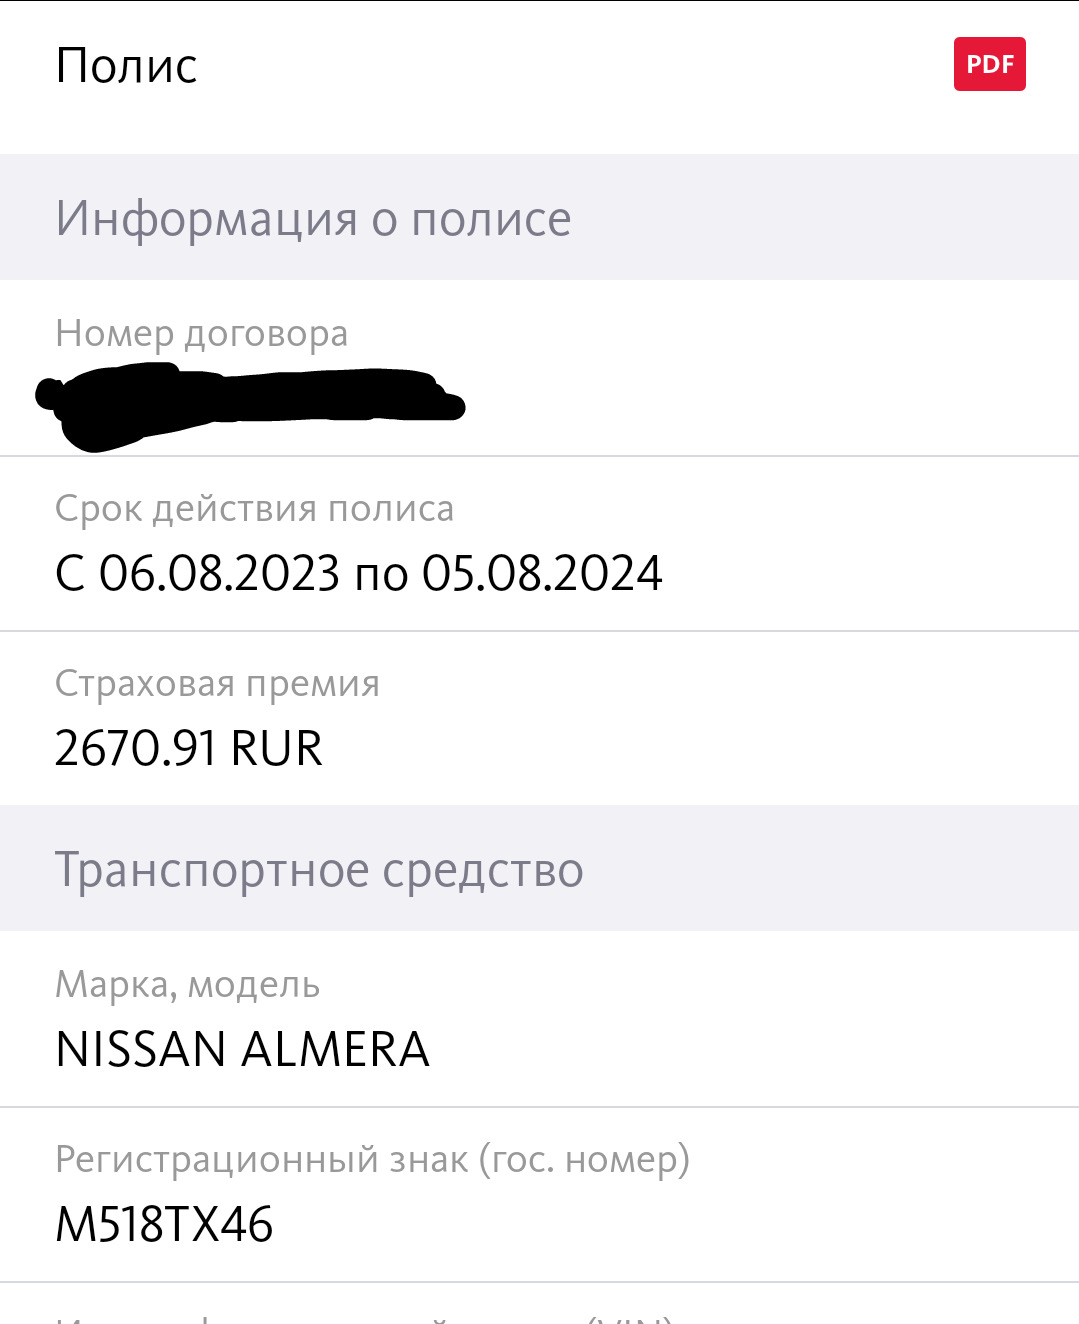This screenshot has height=1324, width=1079.
Task: Tap the "Транспортное средство" section header
Action: 319,869
